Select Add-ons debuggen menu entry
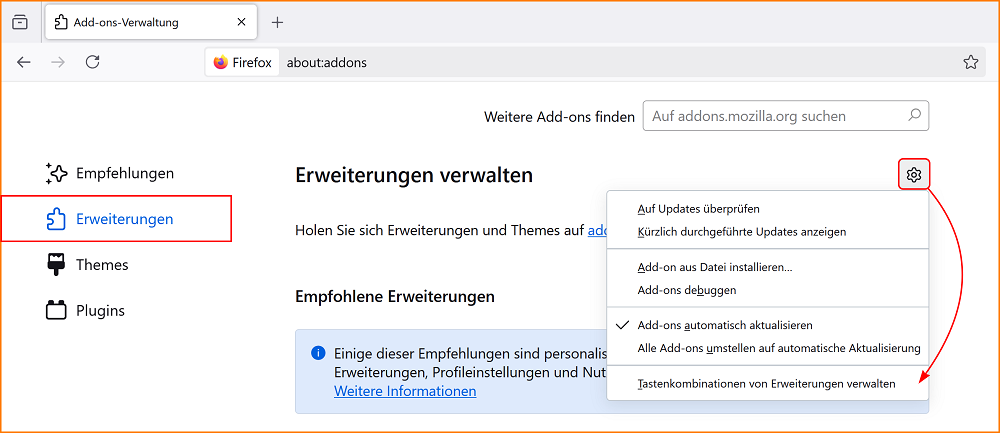The height and width of the screenshot is (433, 1000). [767, 290]
